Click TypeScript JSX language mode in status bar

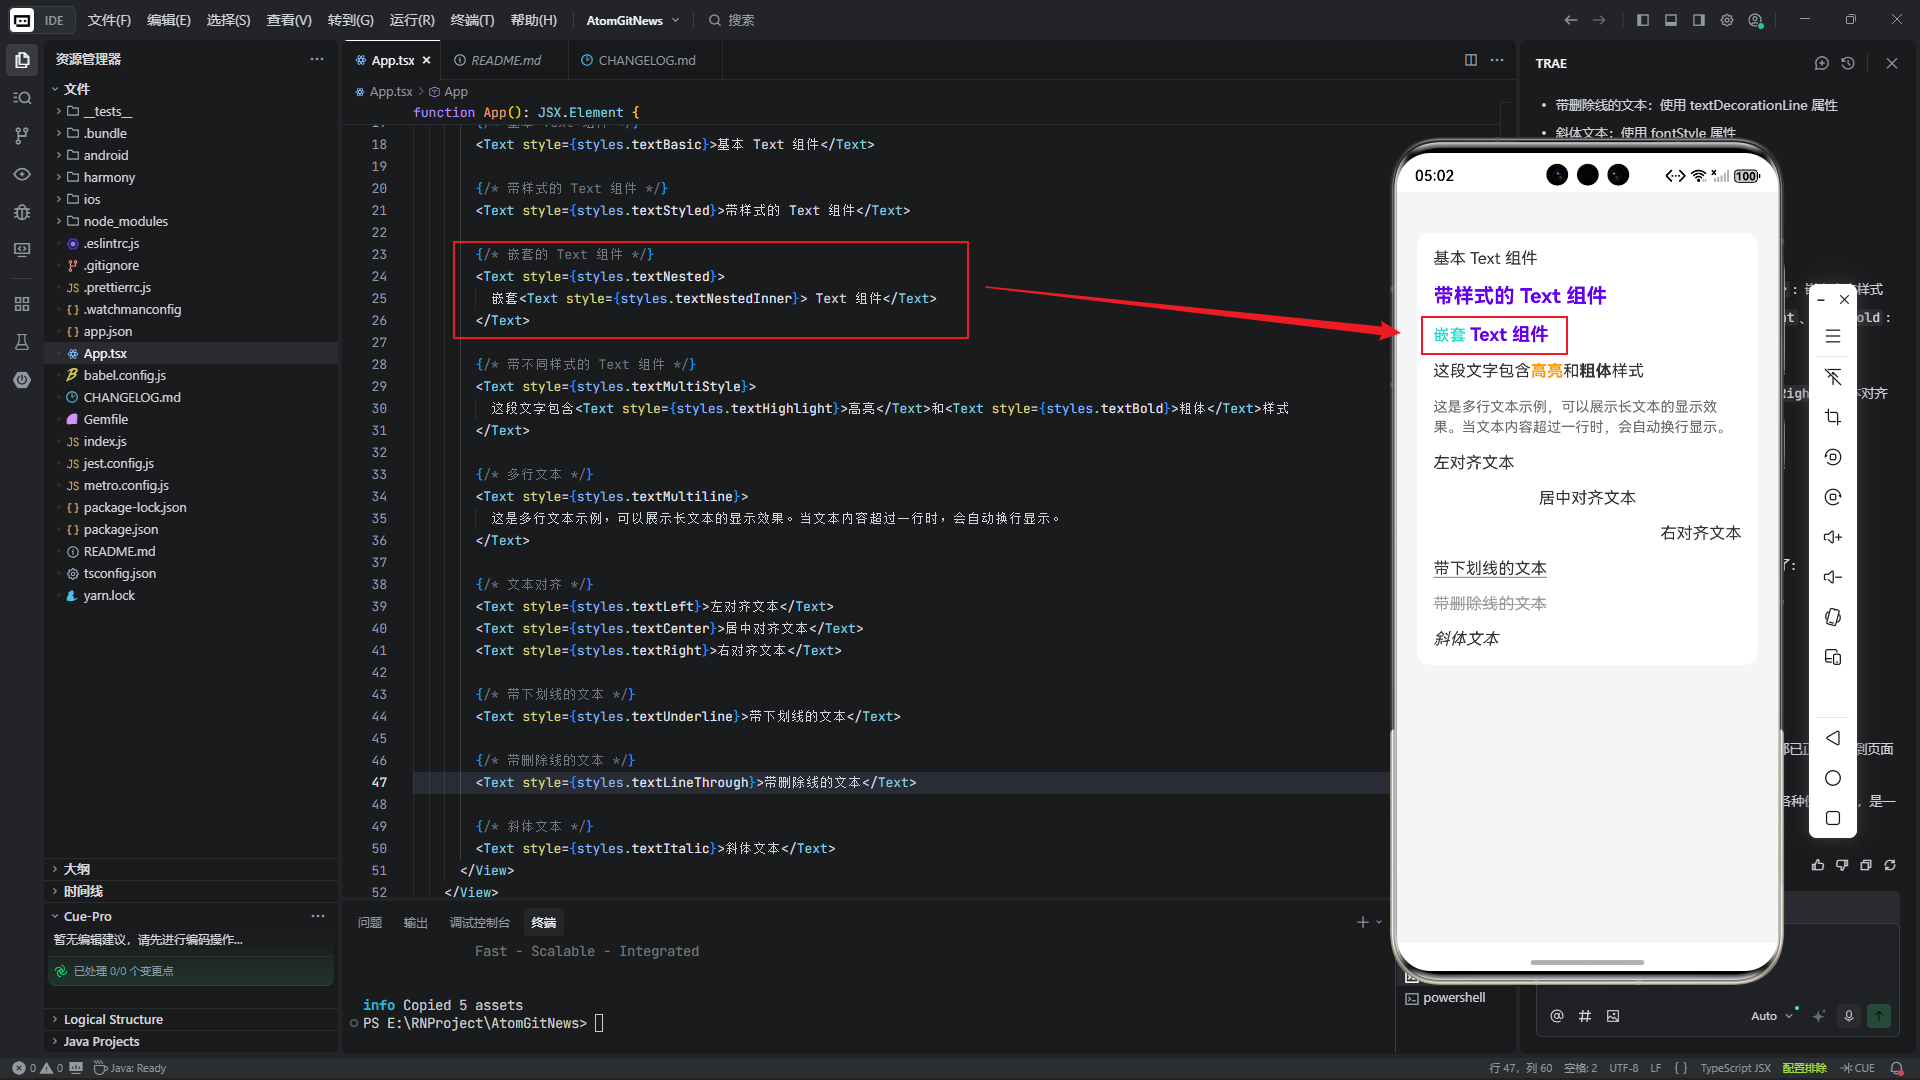coord(1735,1068)
